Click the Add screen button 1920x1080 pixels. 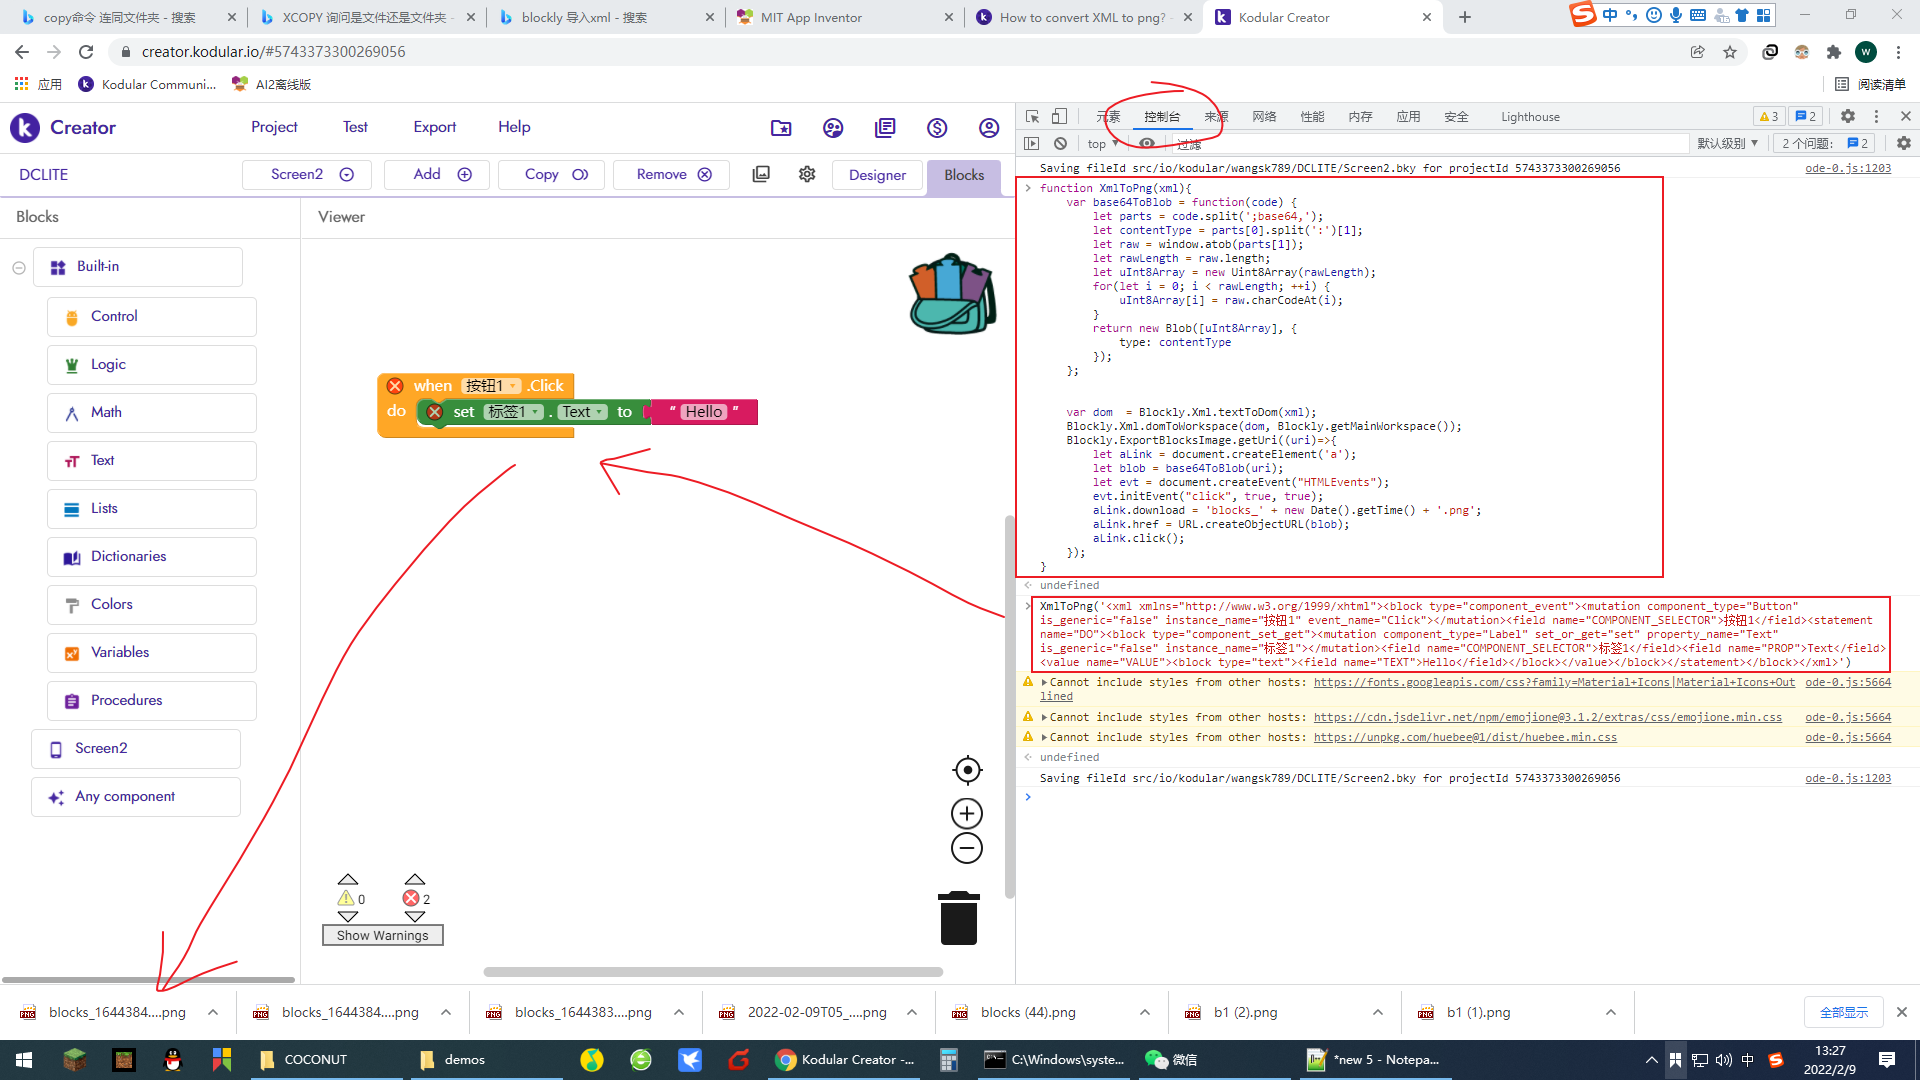pyautogui.click(x=437, y=174)
